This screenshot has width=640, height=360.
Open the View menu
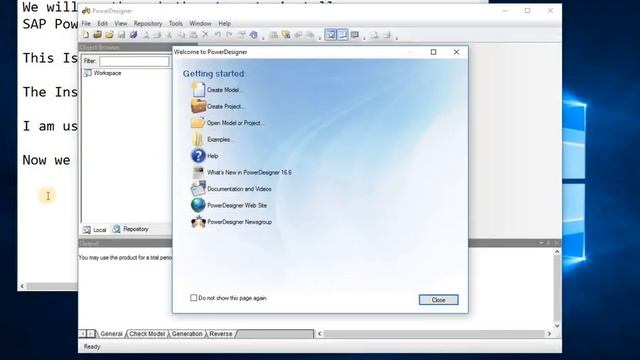tap(120, 23)
